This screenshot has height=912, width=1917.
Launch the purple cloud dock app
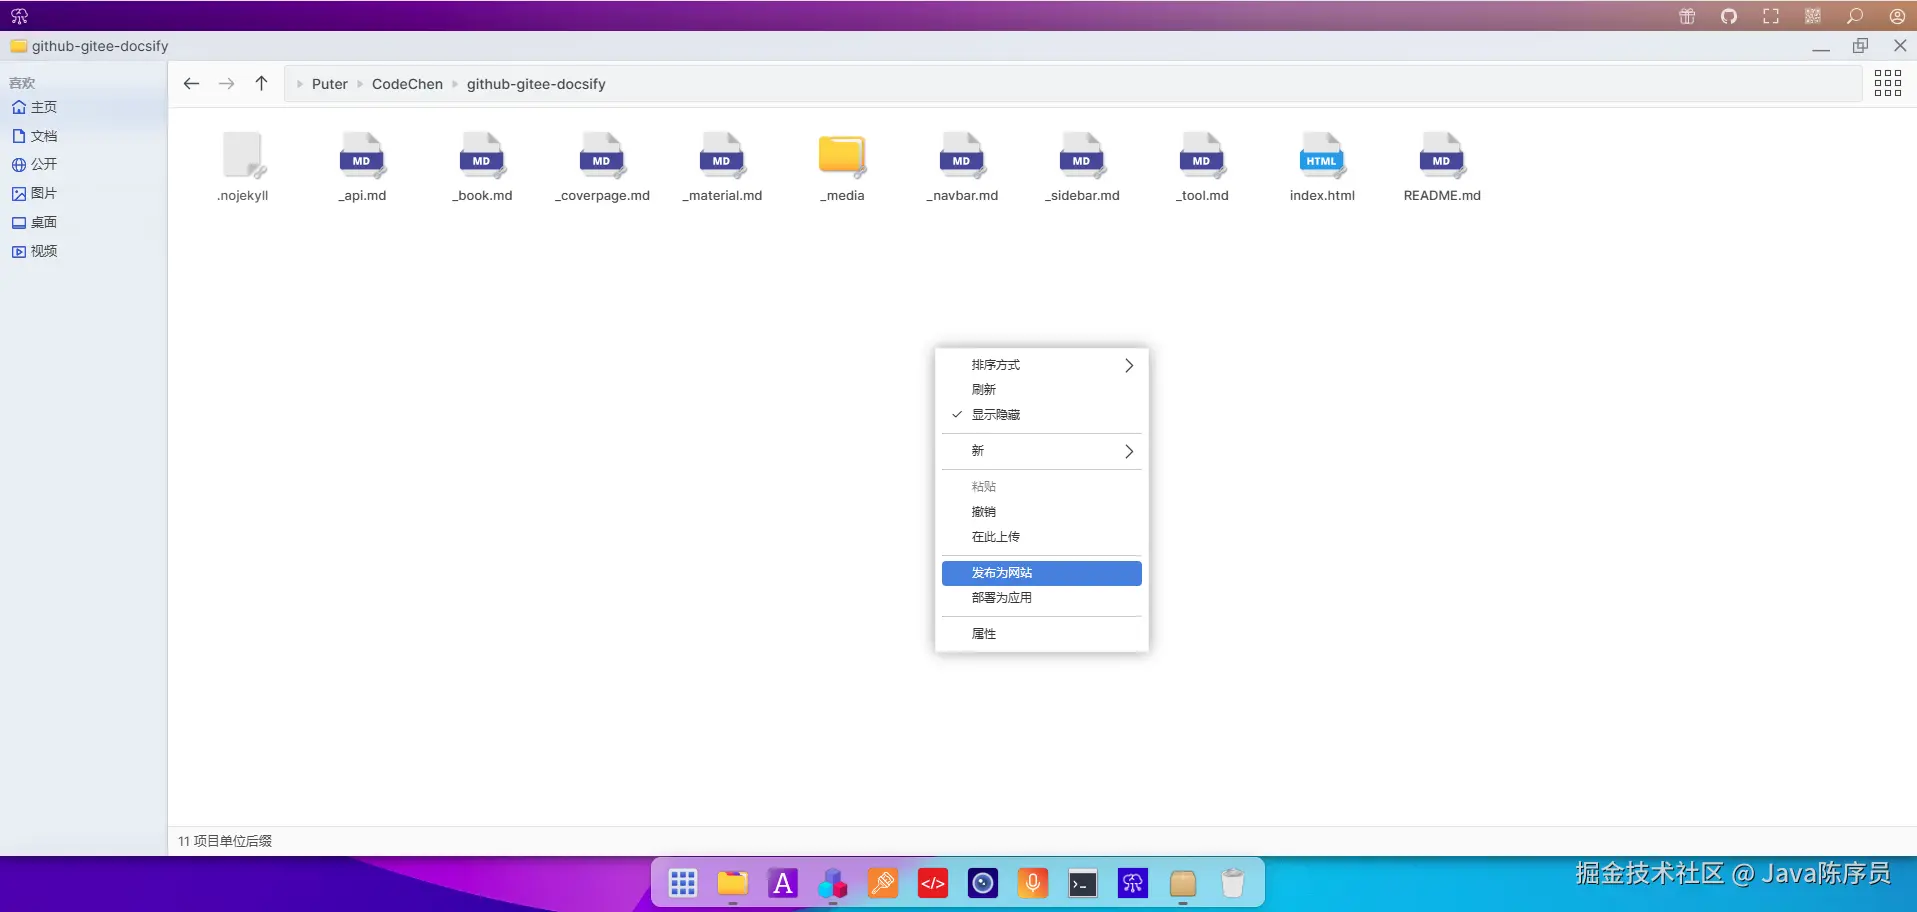tap(1133, 883)
